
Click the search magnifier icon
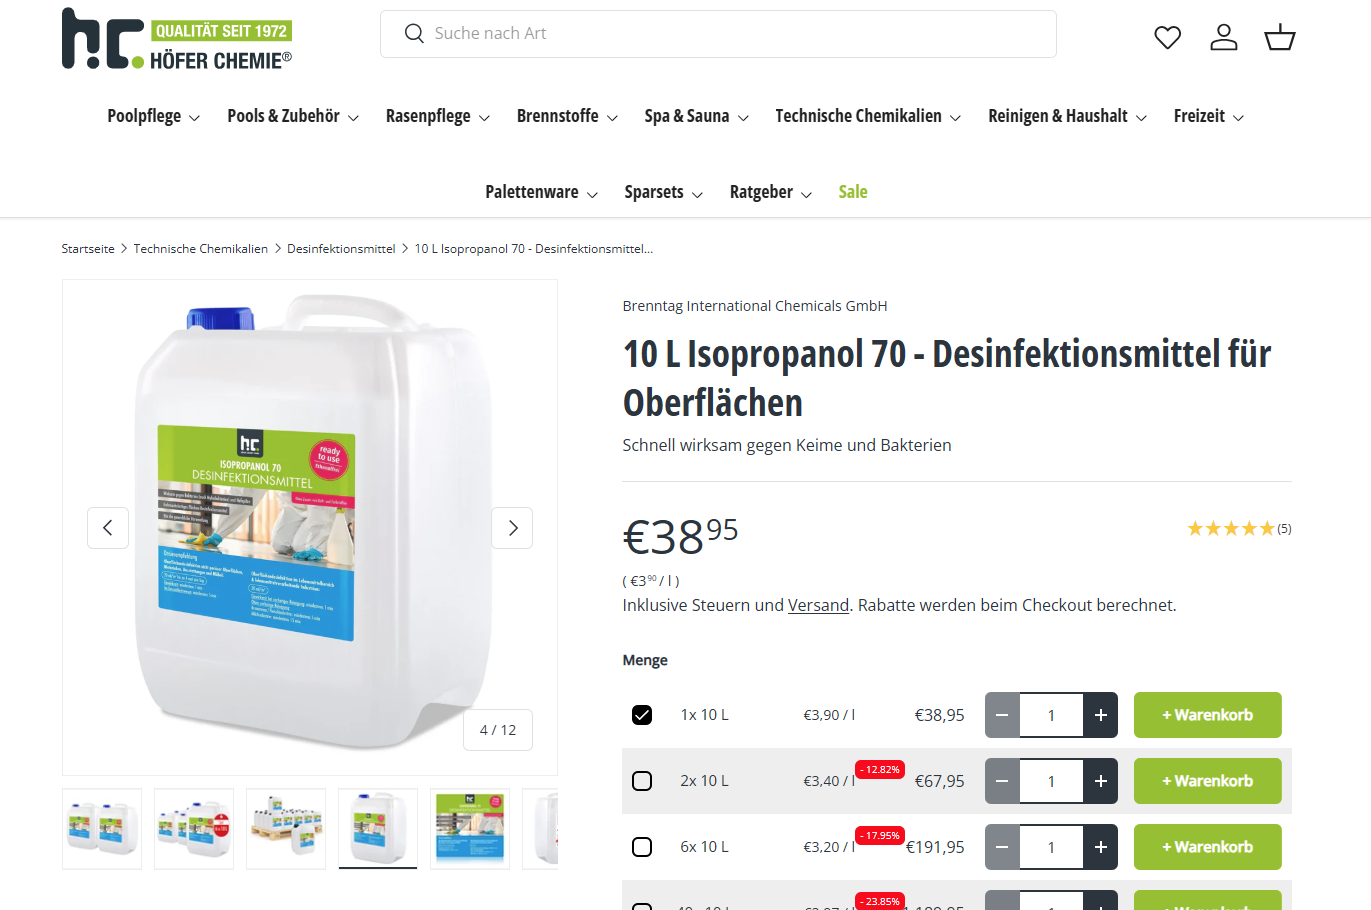414,34
